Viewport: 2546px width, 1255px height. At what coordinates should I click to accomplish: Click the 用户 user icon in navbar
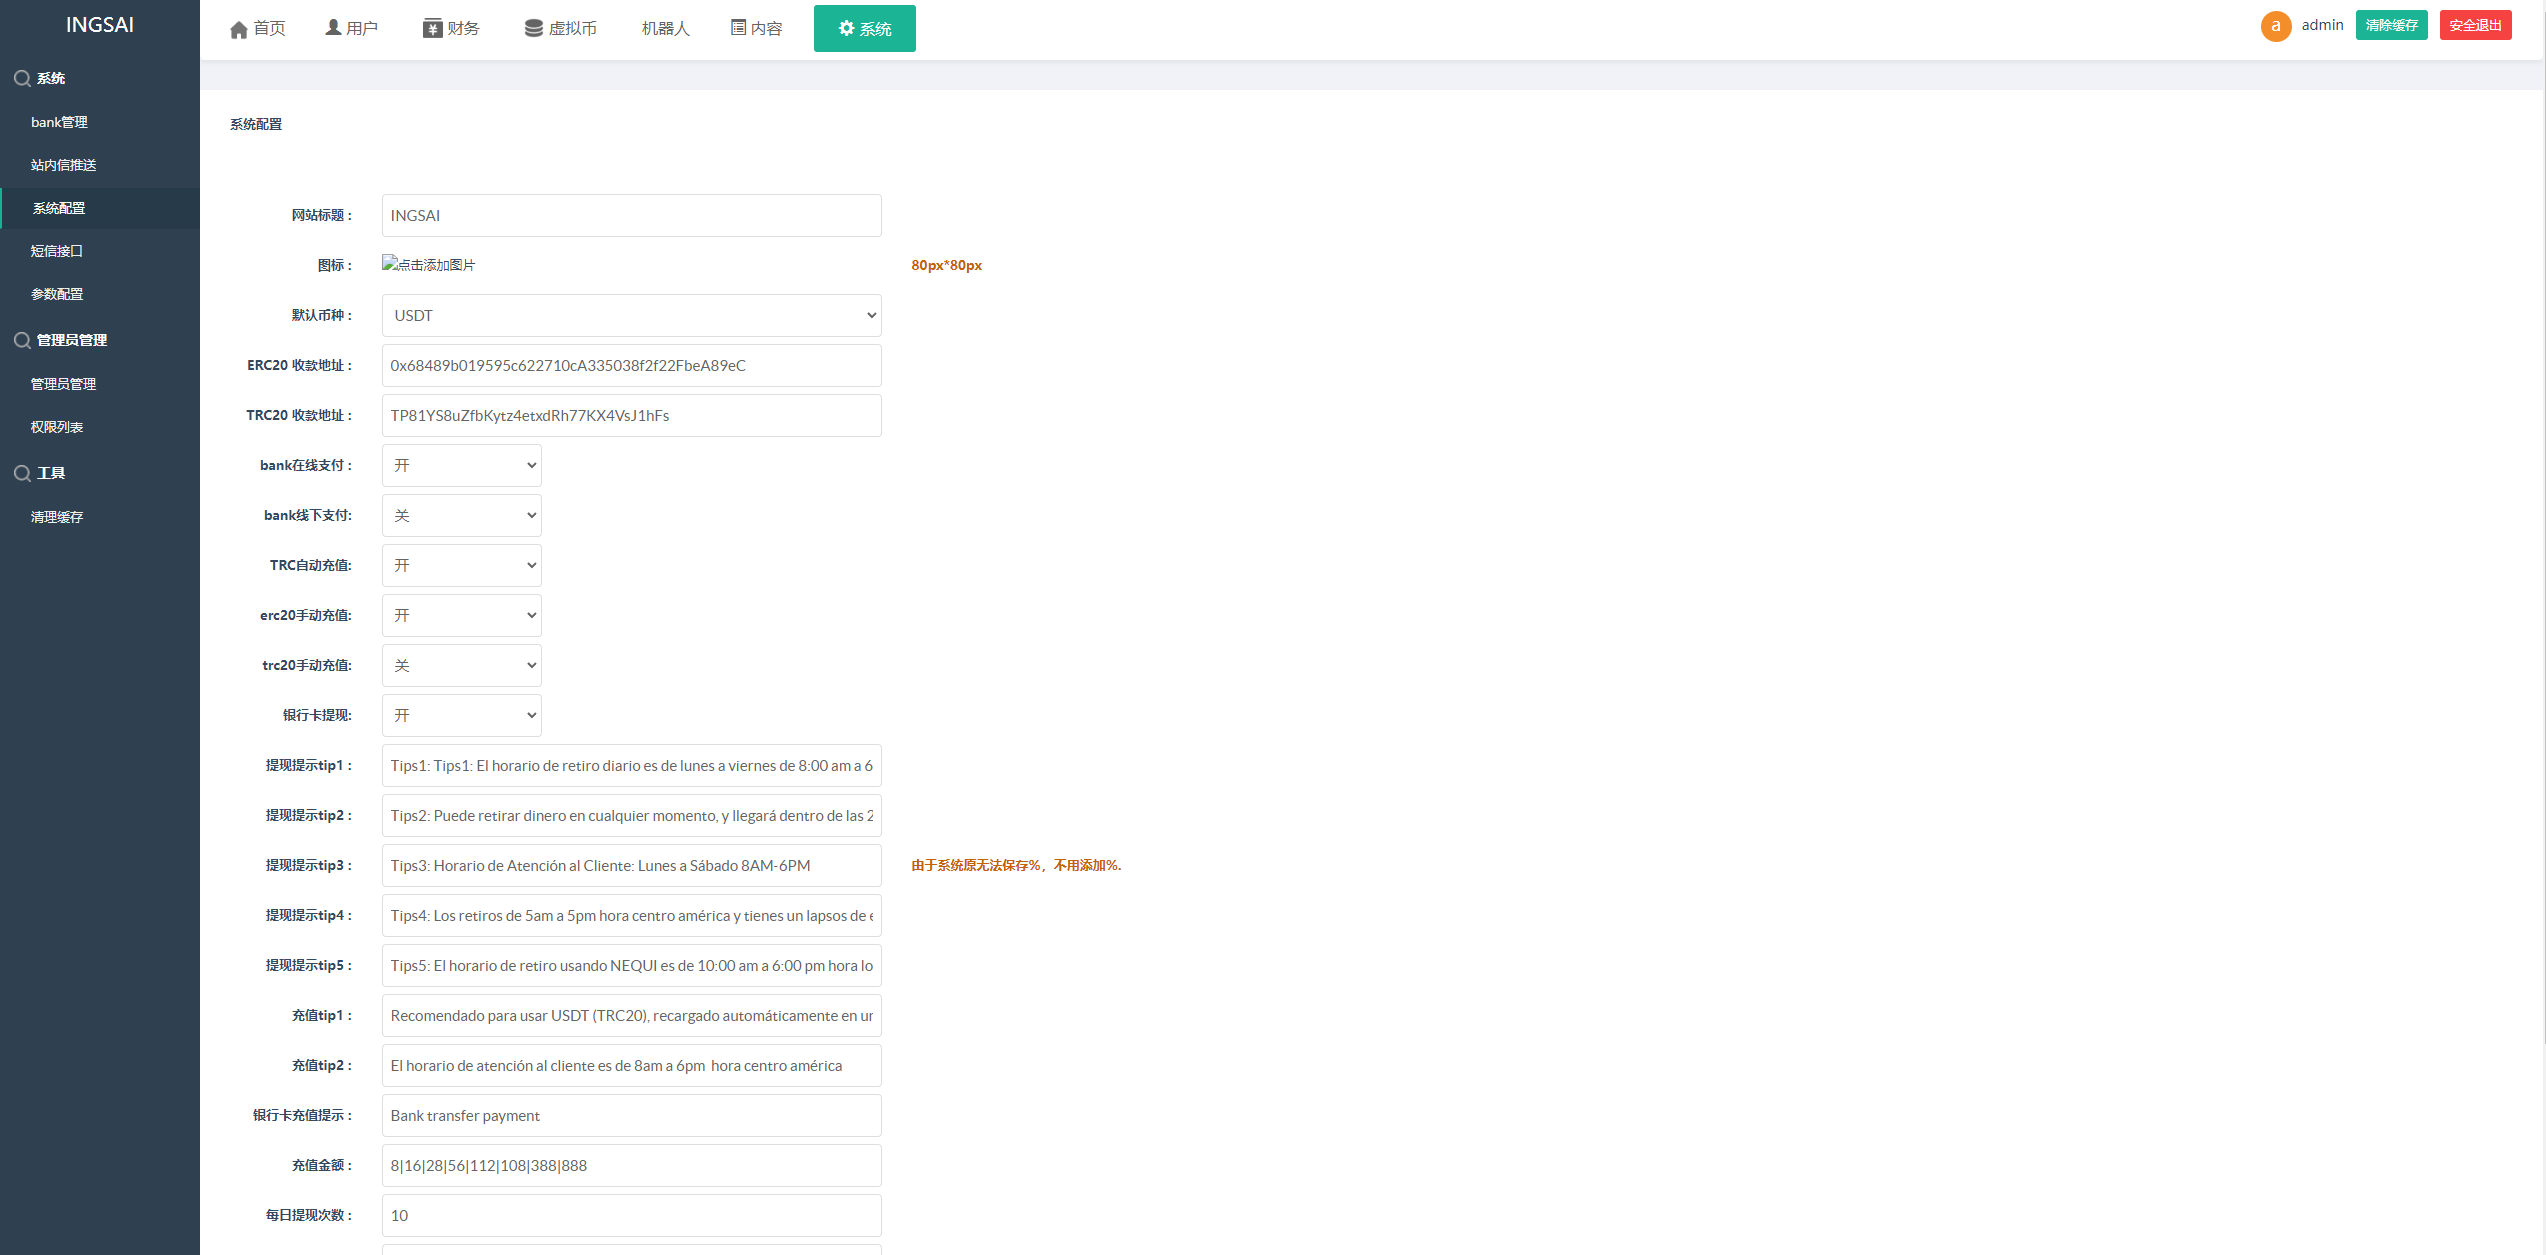click(x=347, y=28)
